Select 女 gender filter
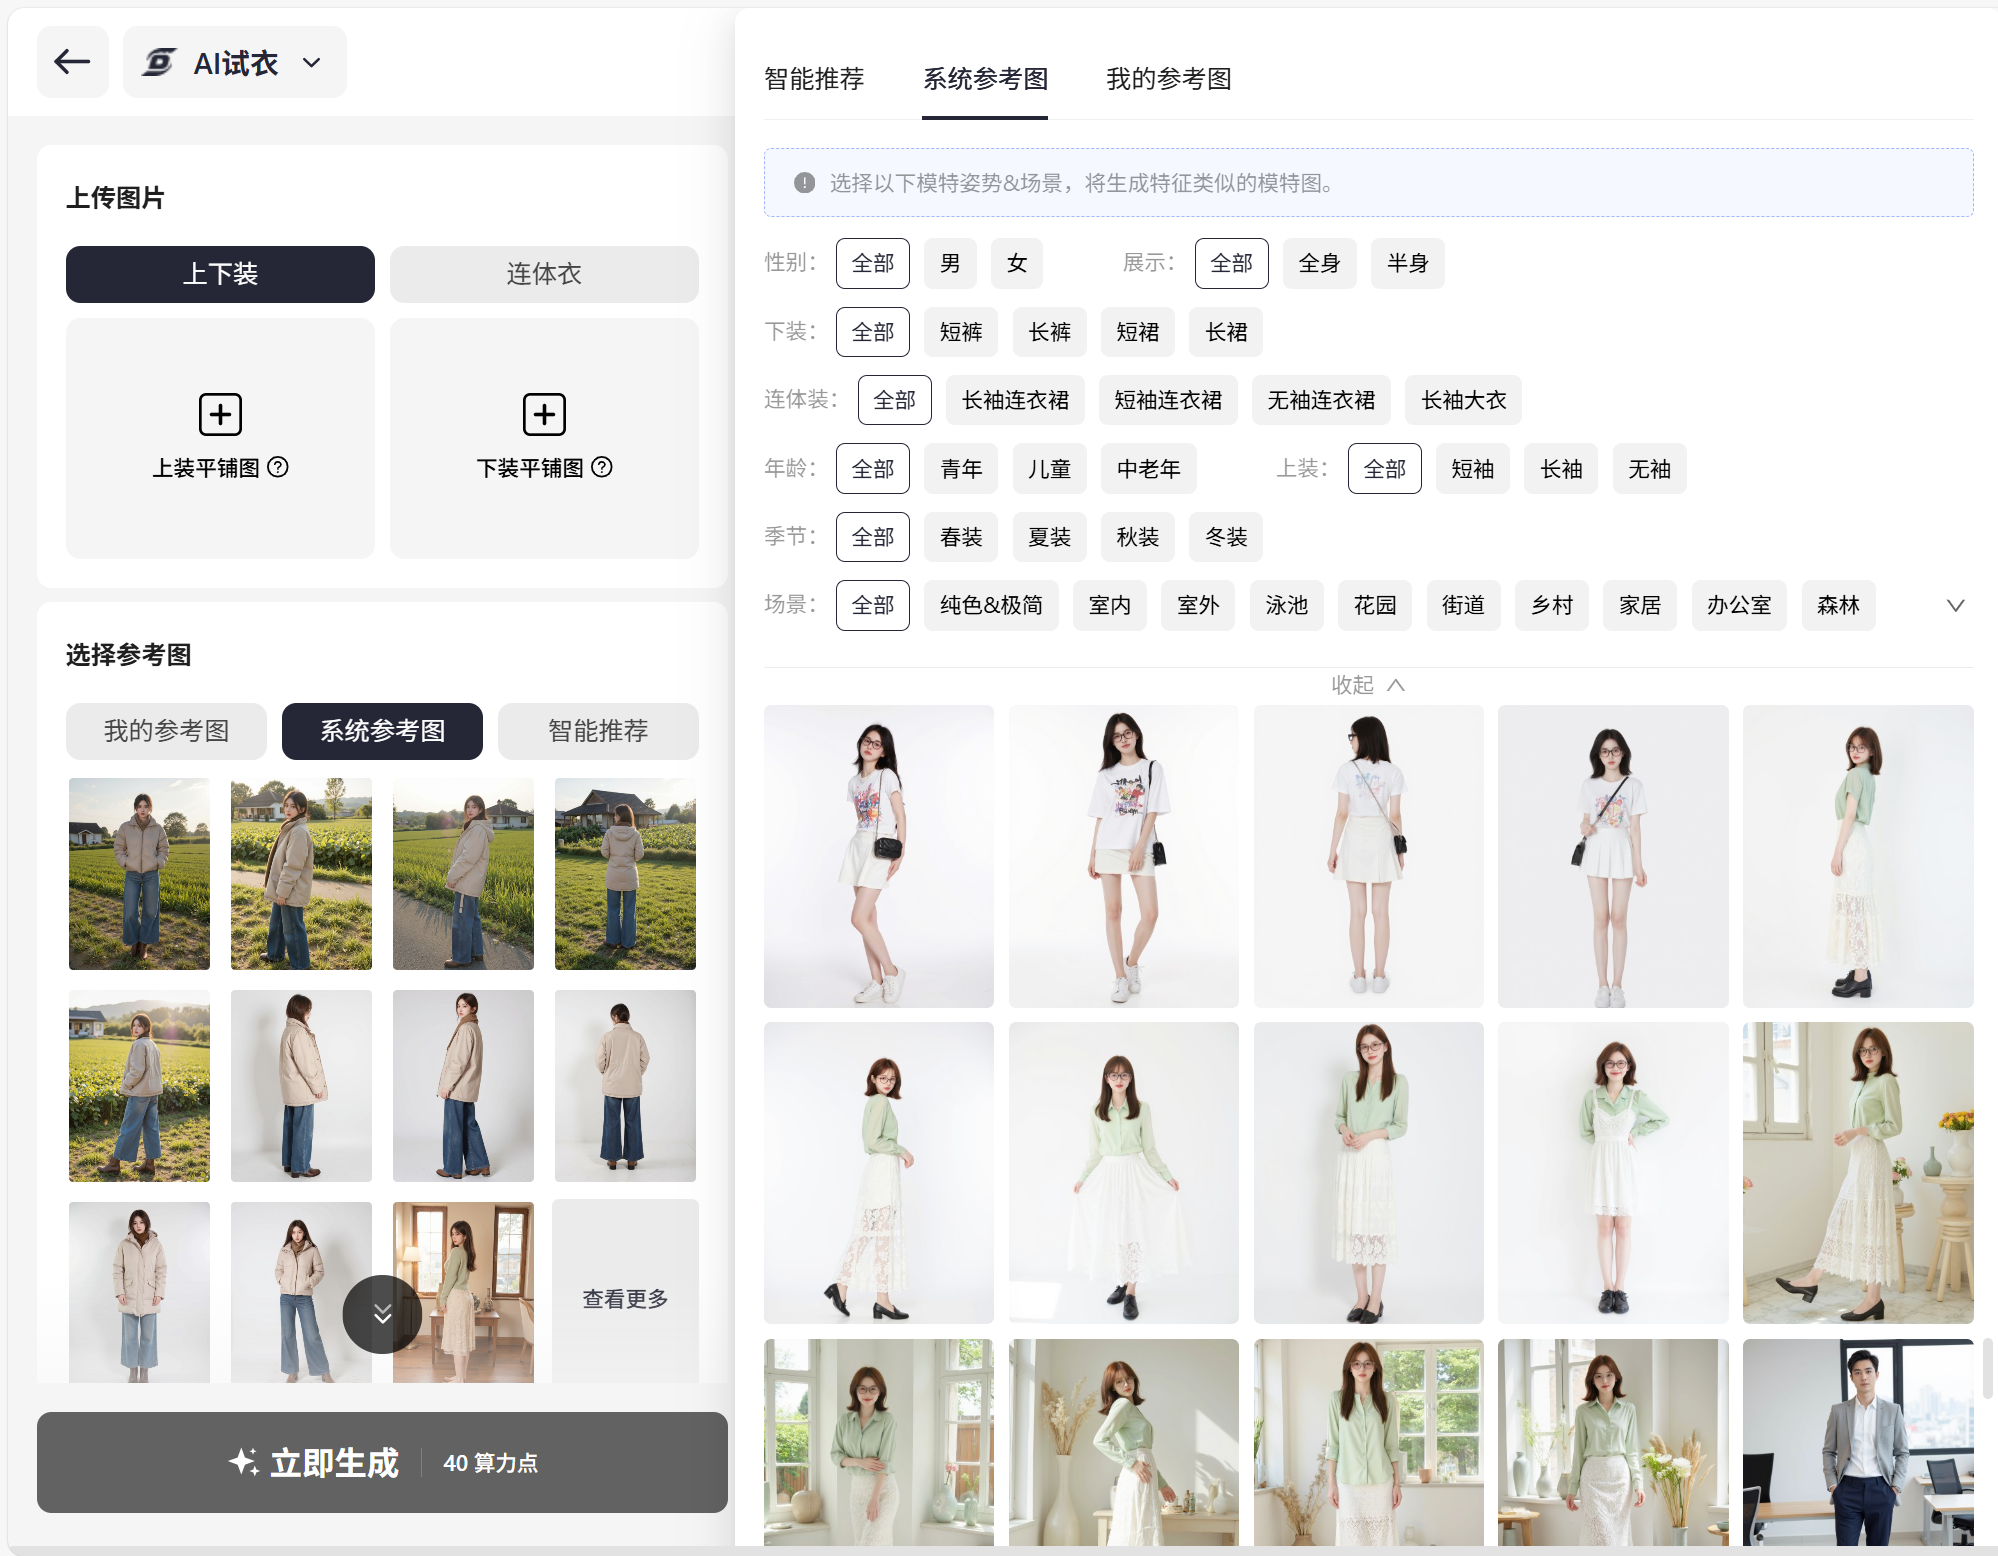Screen dimensions: 1998x1556 coord(1016,263)
